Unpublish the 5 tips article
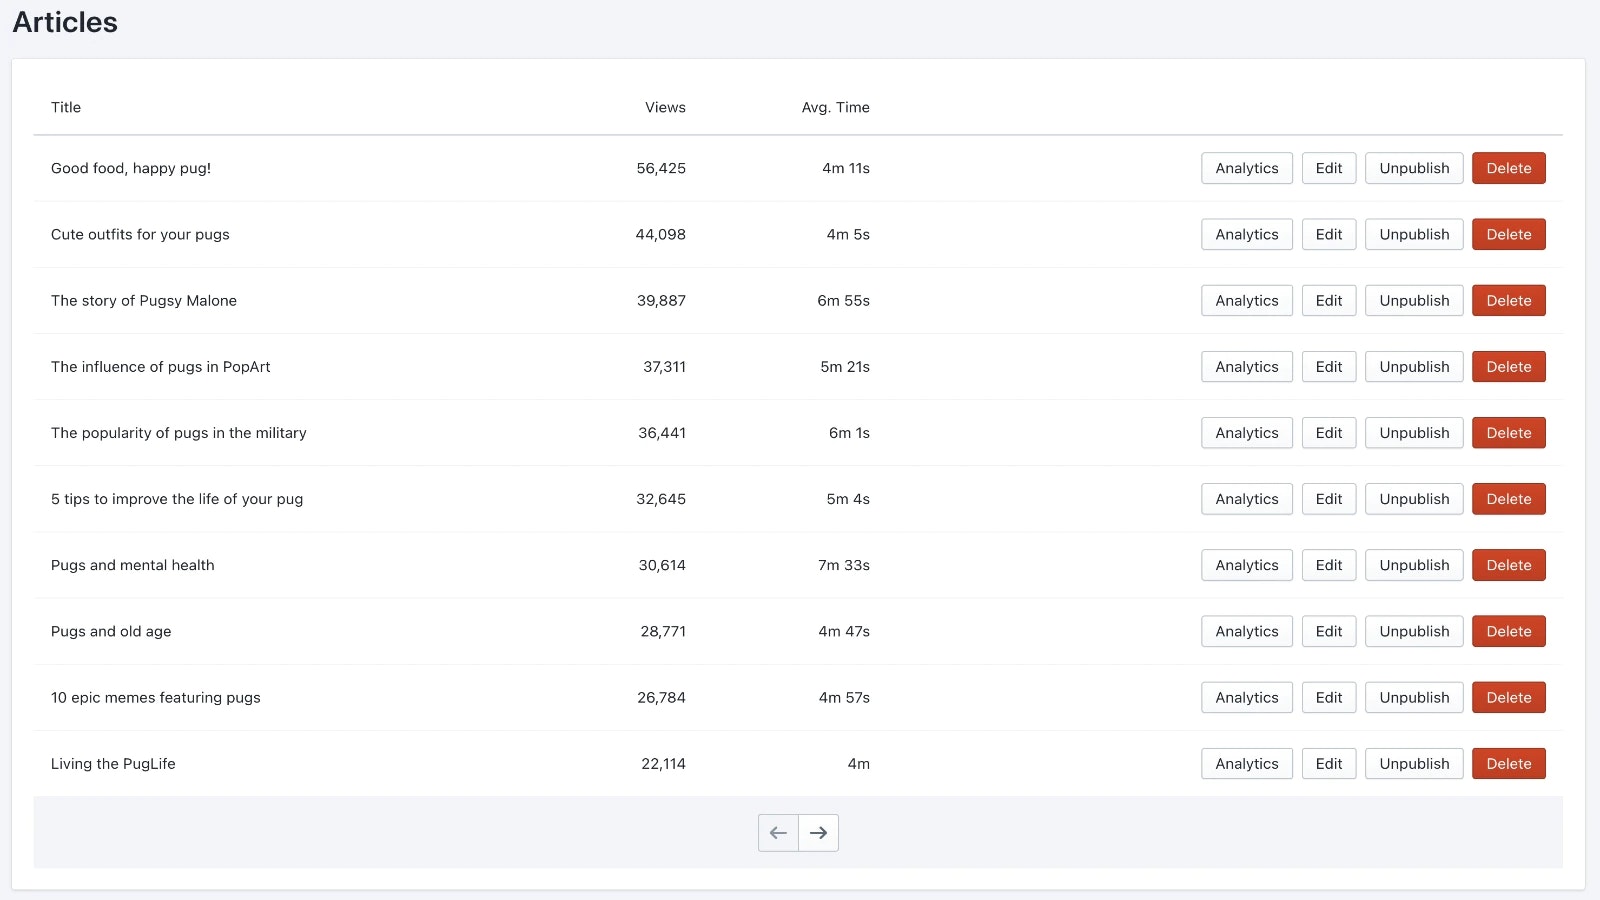Screen dimensions: 1600x900 point(1414,499)
